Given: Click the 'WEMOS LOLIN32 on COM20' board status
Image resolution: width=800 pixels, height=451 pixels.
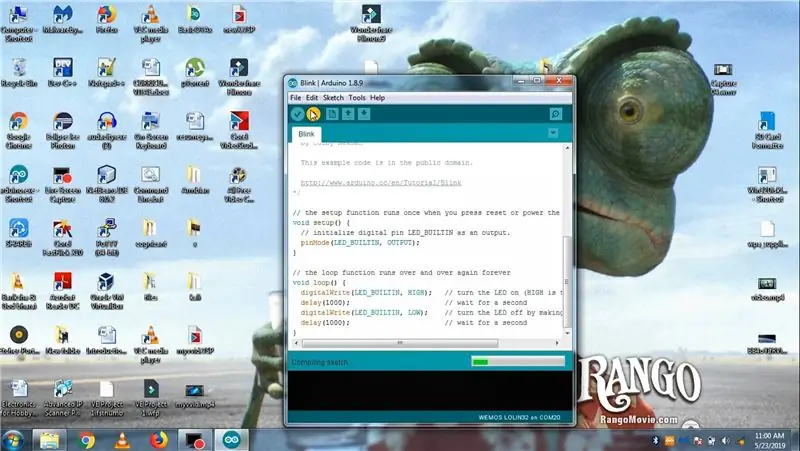Looking at the screenshot, I should coord(519,417).
